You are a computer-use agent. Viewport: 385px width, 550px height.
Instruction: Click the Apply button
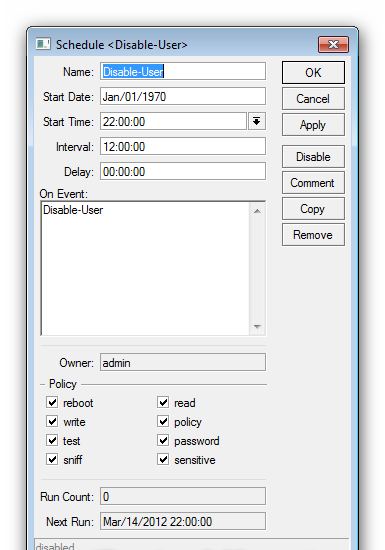coord(313,125)
